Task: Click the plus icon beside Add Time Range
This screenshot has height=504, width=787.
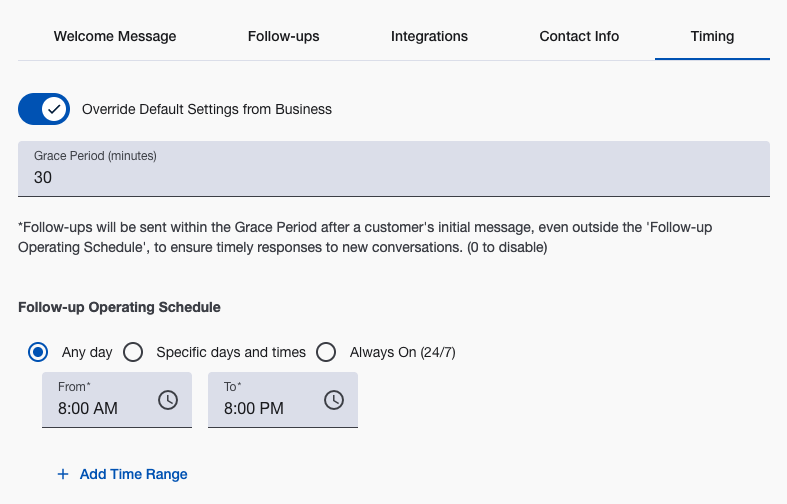Action: coord(63,474)
